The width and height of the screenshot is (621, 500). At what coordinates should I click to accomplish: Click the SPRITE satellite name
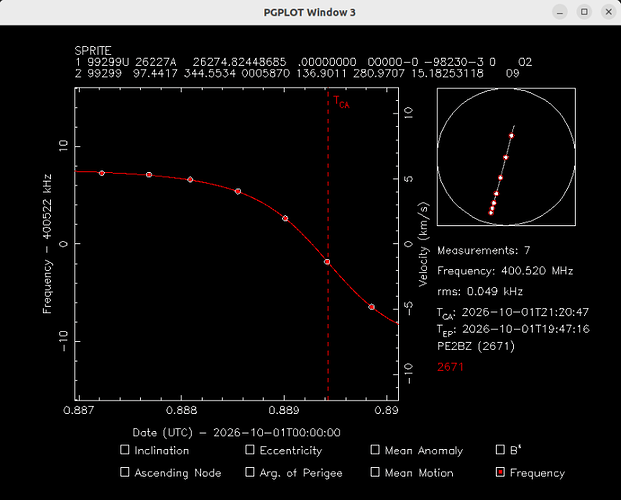[93, 51]
